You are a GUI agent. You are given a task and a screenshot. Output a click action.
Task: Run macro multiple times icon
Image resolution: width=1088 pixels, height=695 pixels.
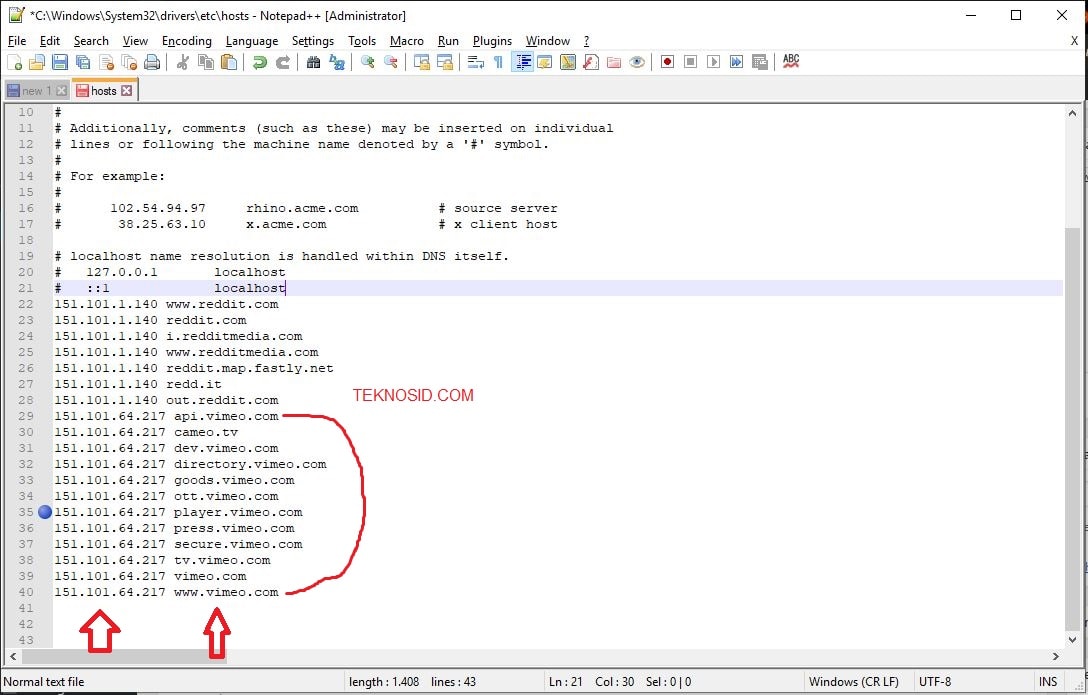(x=736, y=62)
